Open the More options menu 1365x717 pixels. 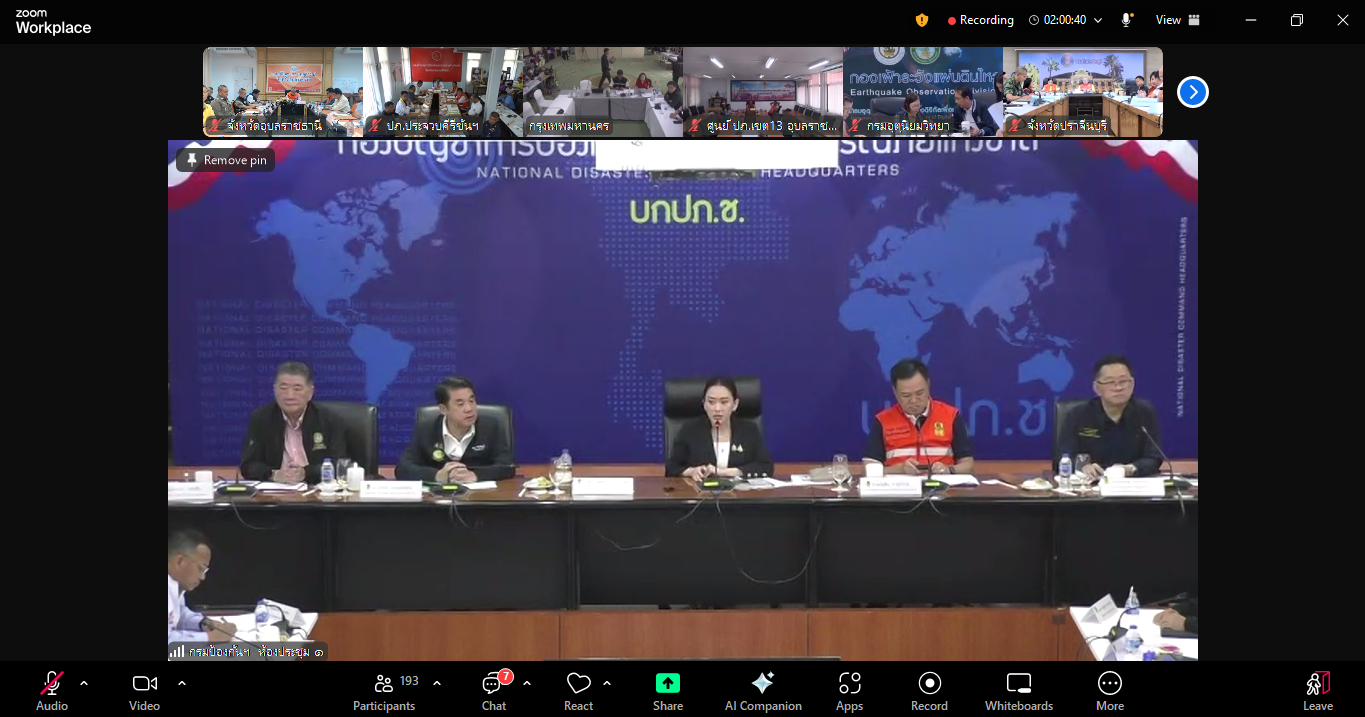[x=1109, y=689]
